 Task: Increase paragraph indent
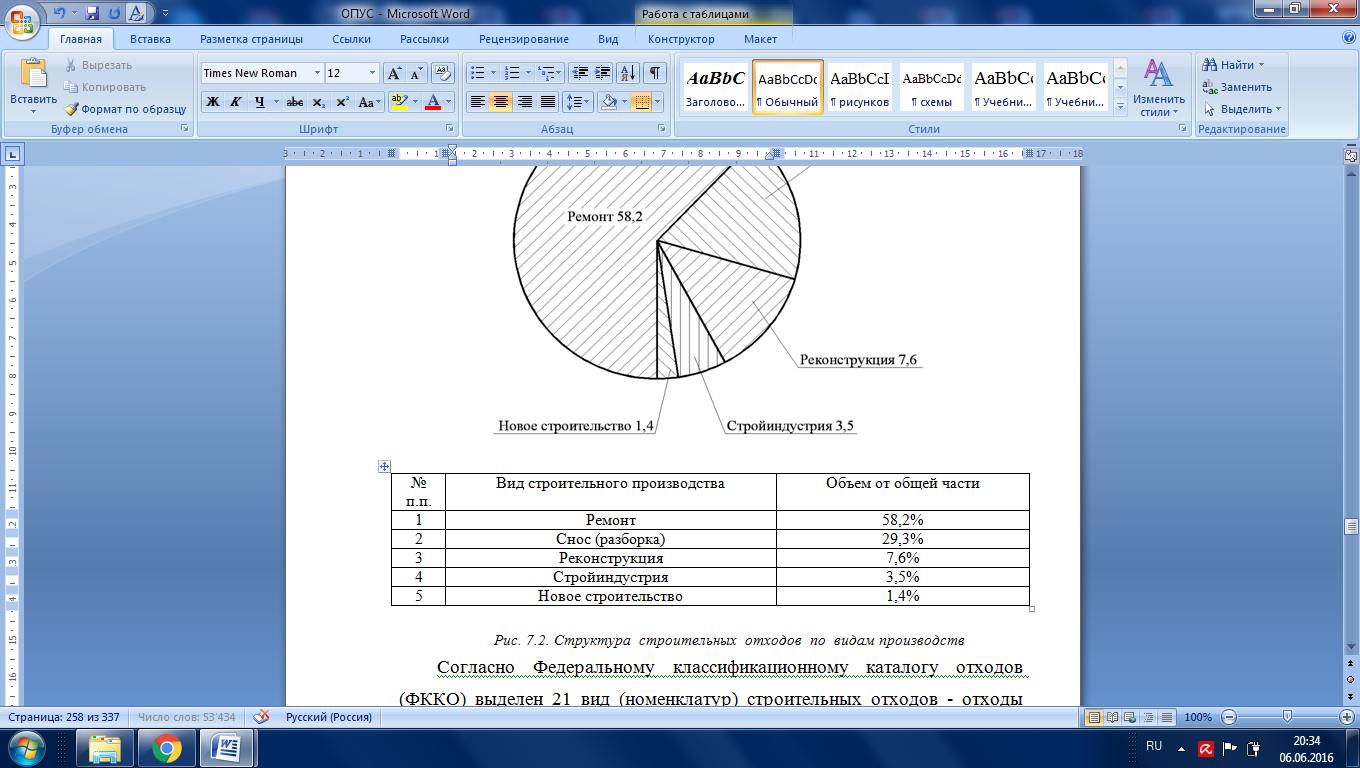(x=603, y=73)
